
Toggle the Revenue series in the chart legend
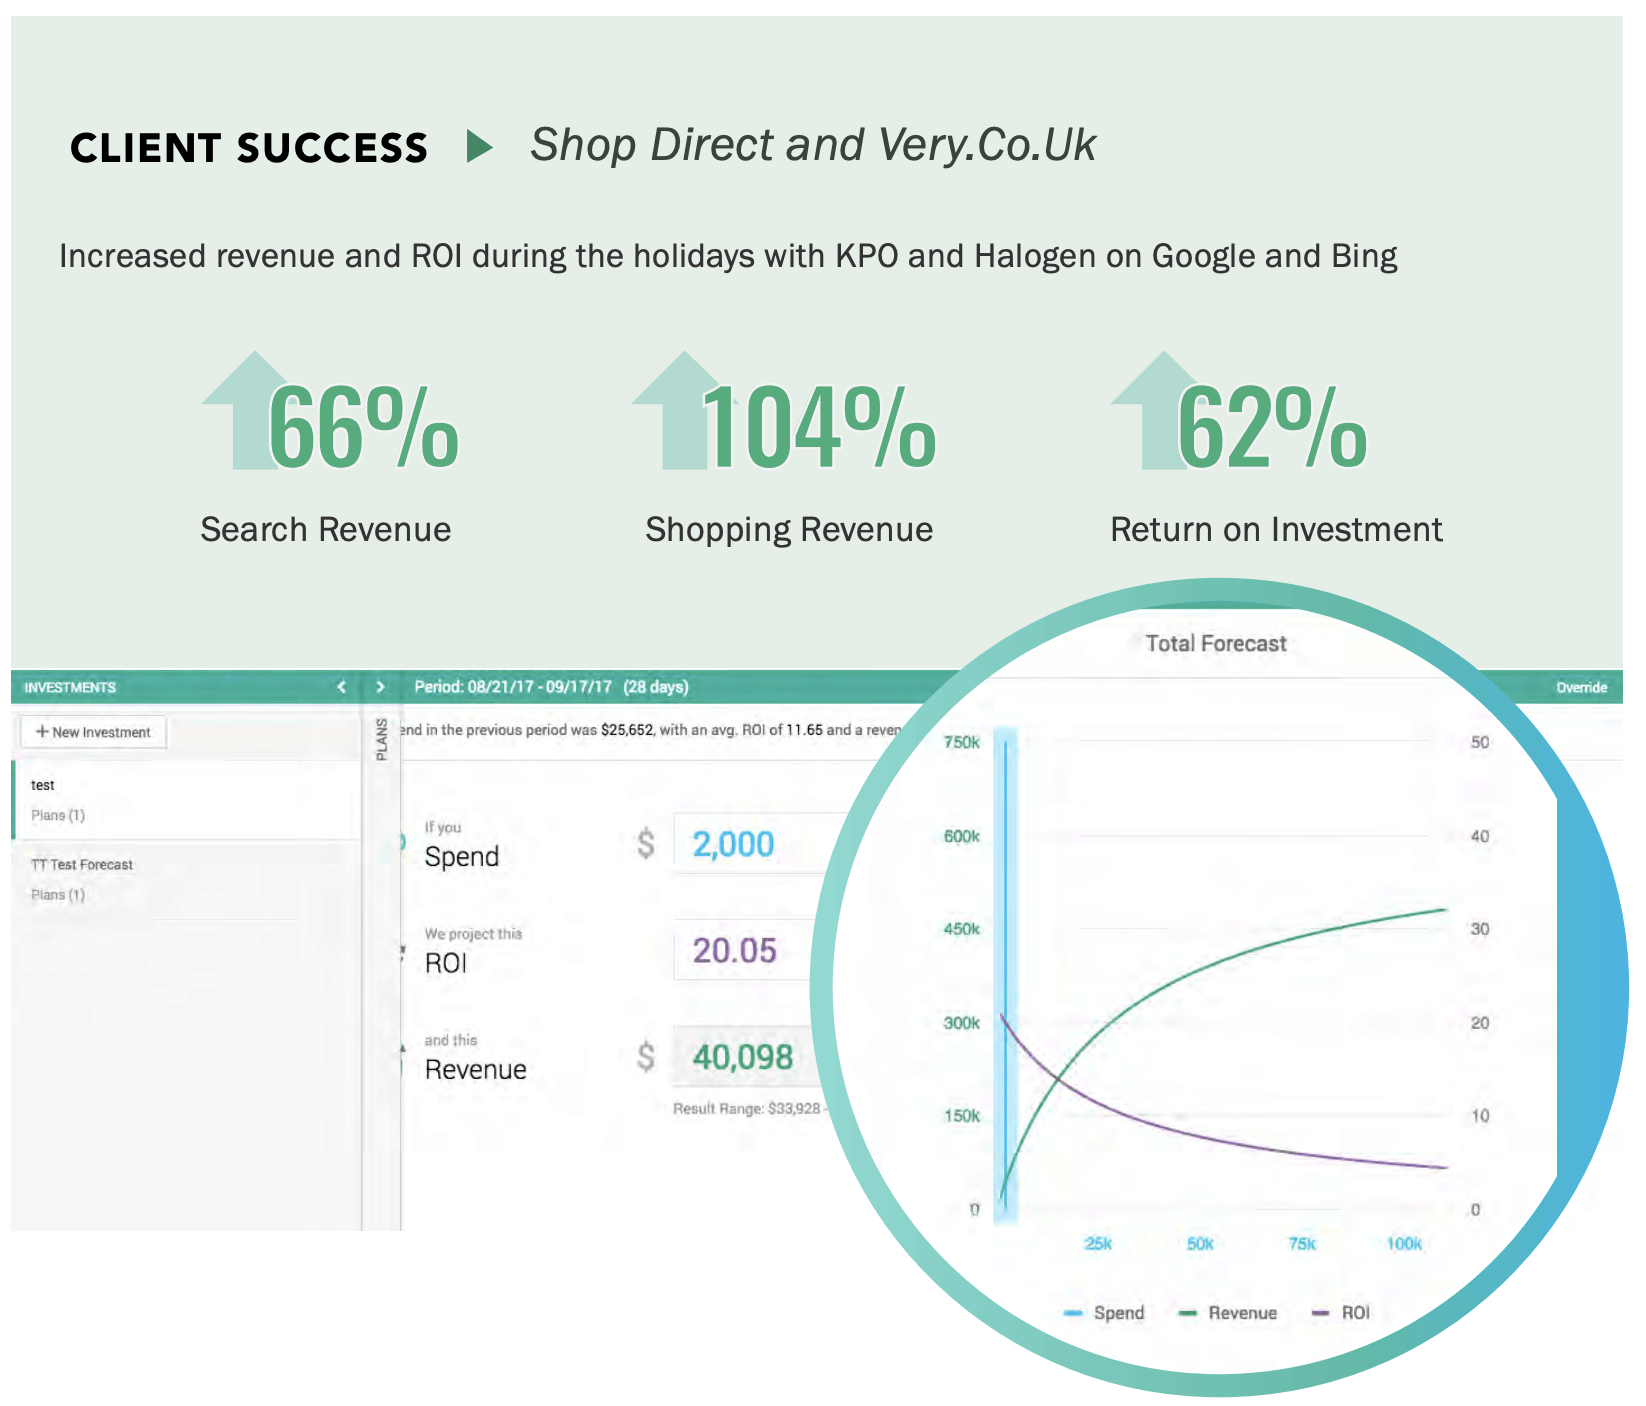click(1229, 1313)
